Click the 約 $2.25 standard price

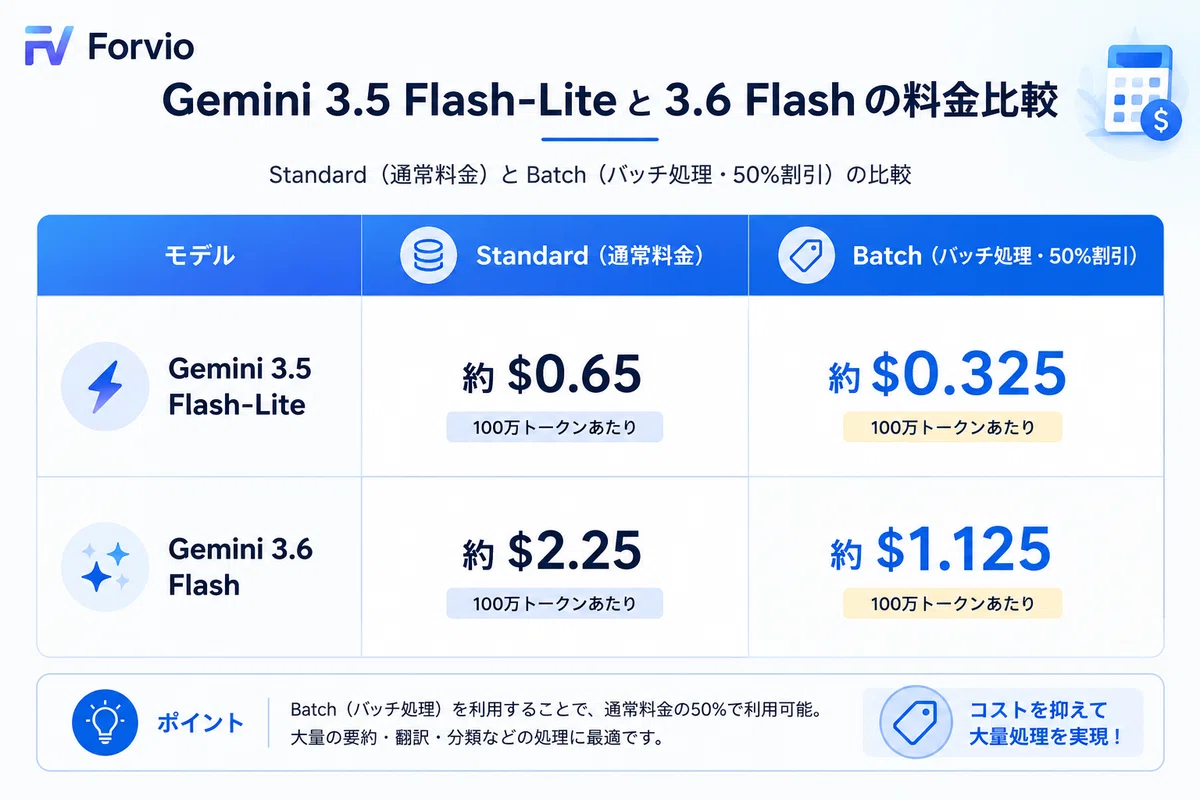click(552, 552)
